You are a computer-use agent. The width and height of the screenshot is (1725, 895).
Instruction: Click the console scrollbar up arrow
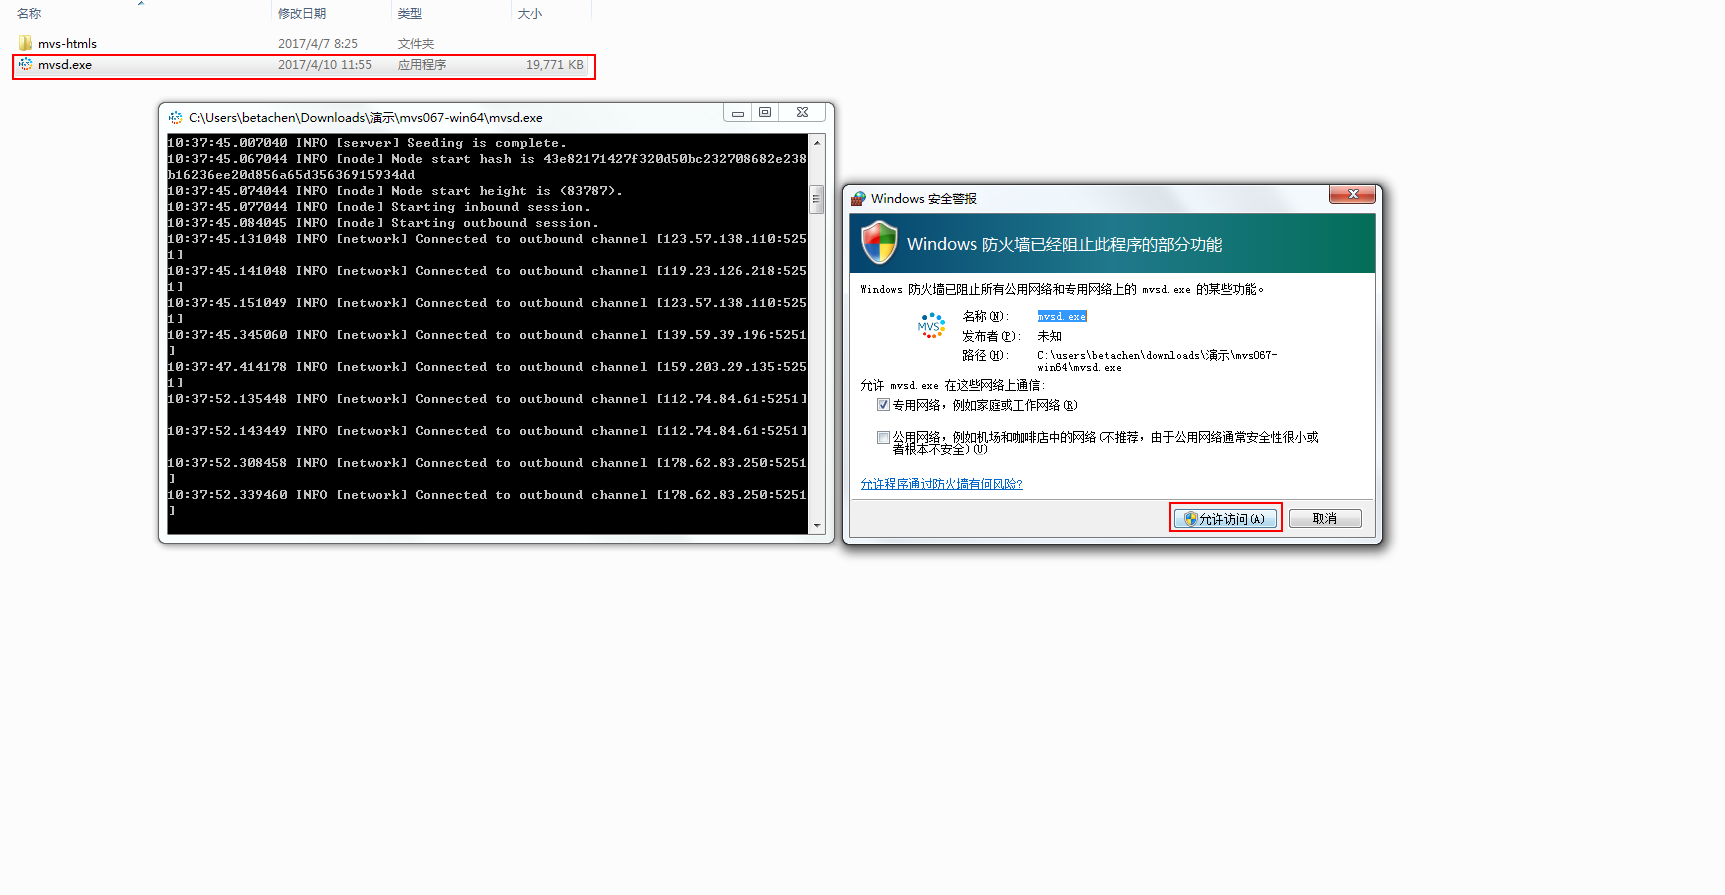[817, 143]
